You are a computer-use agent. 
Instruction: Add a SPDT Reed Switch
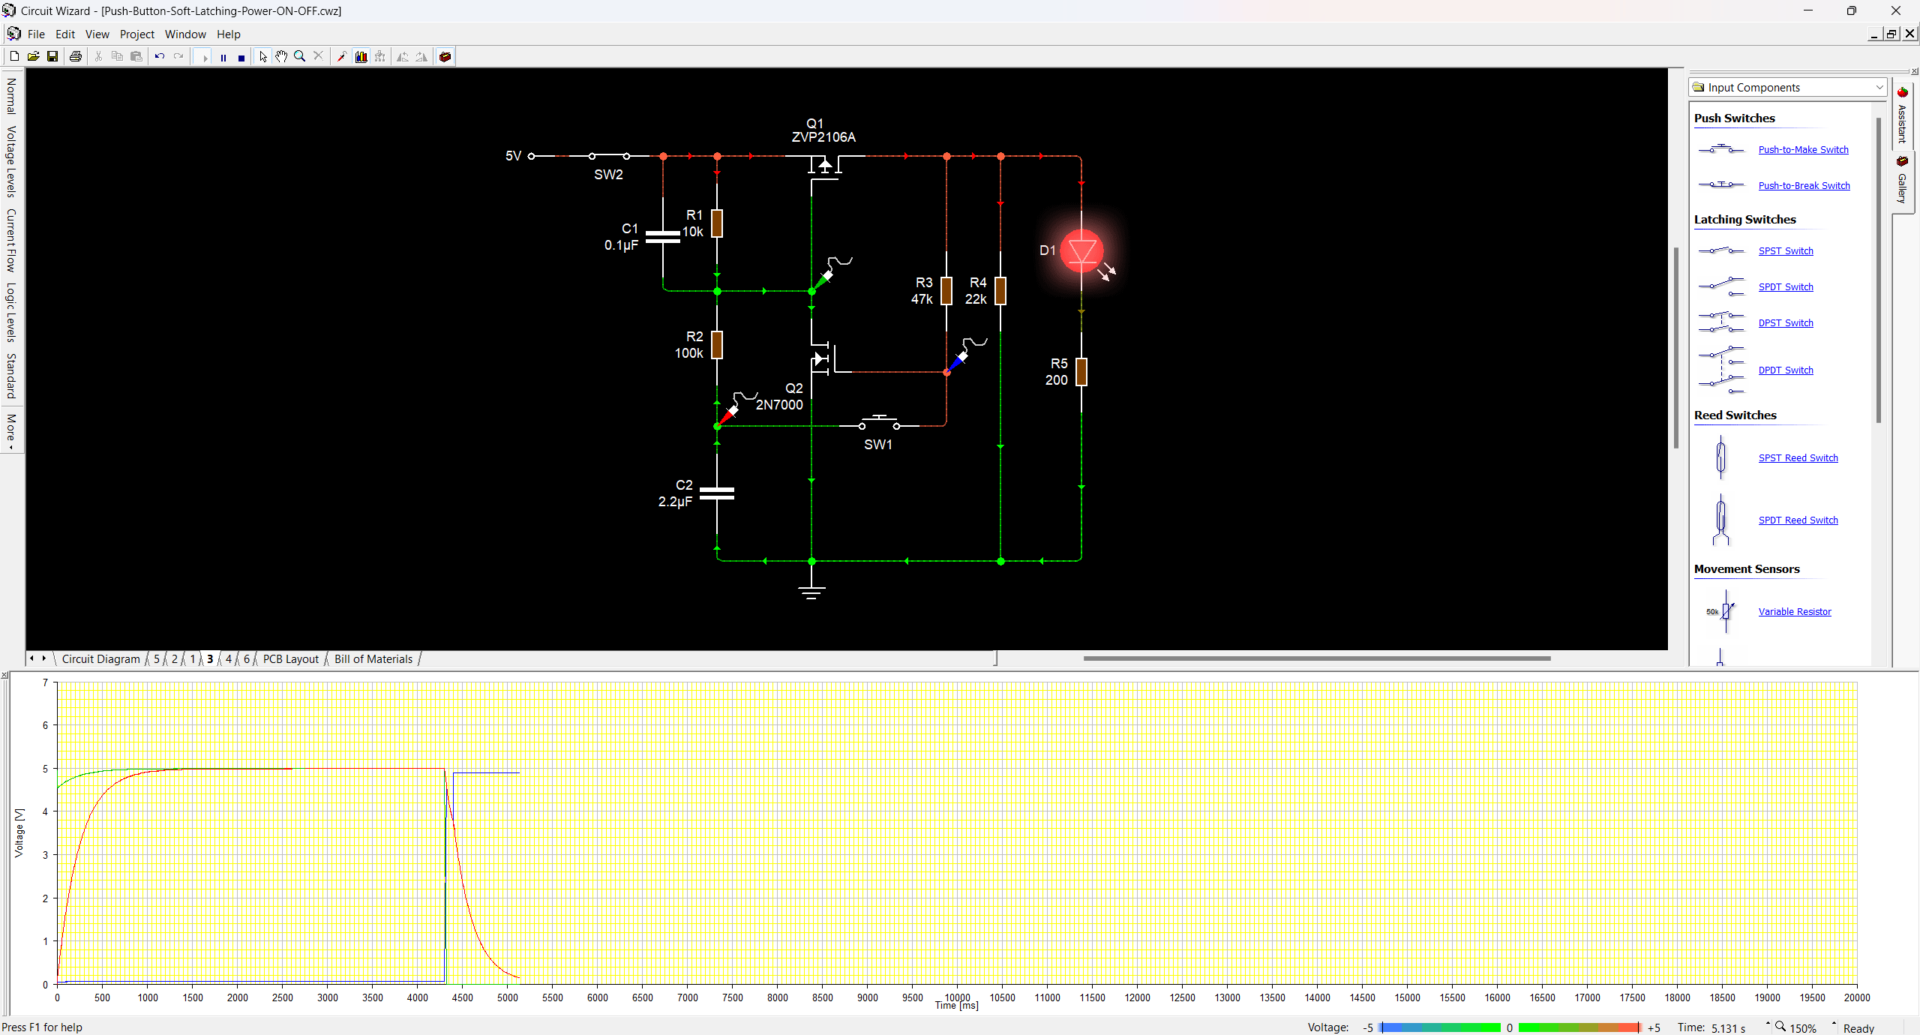point(1797,519)
